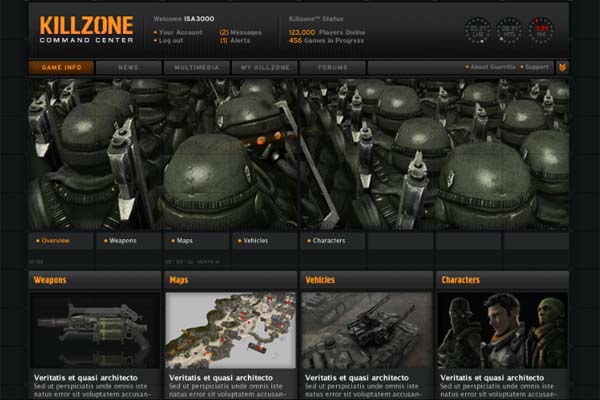
Task: Select the Weapons sub-tab
Action: pyautogui.click(x=129, y=241)
